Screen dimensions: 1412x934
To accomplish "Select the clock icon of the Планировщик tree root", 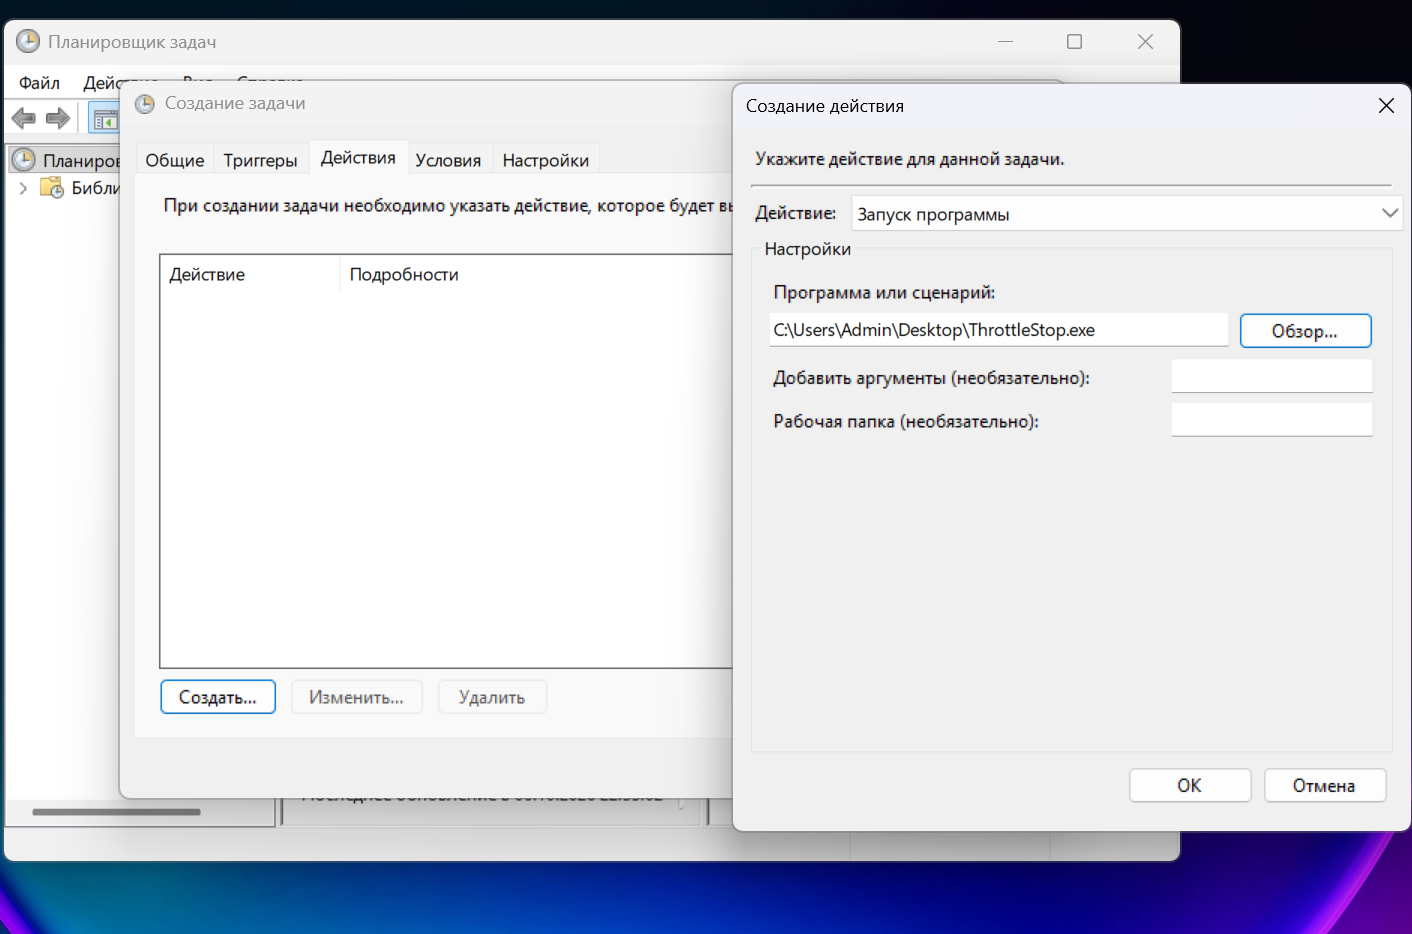I will (x=24, y=160).
